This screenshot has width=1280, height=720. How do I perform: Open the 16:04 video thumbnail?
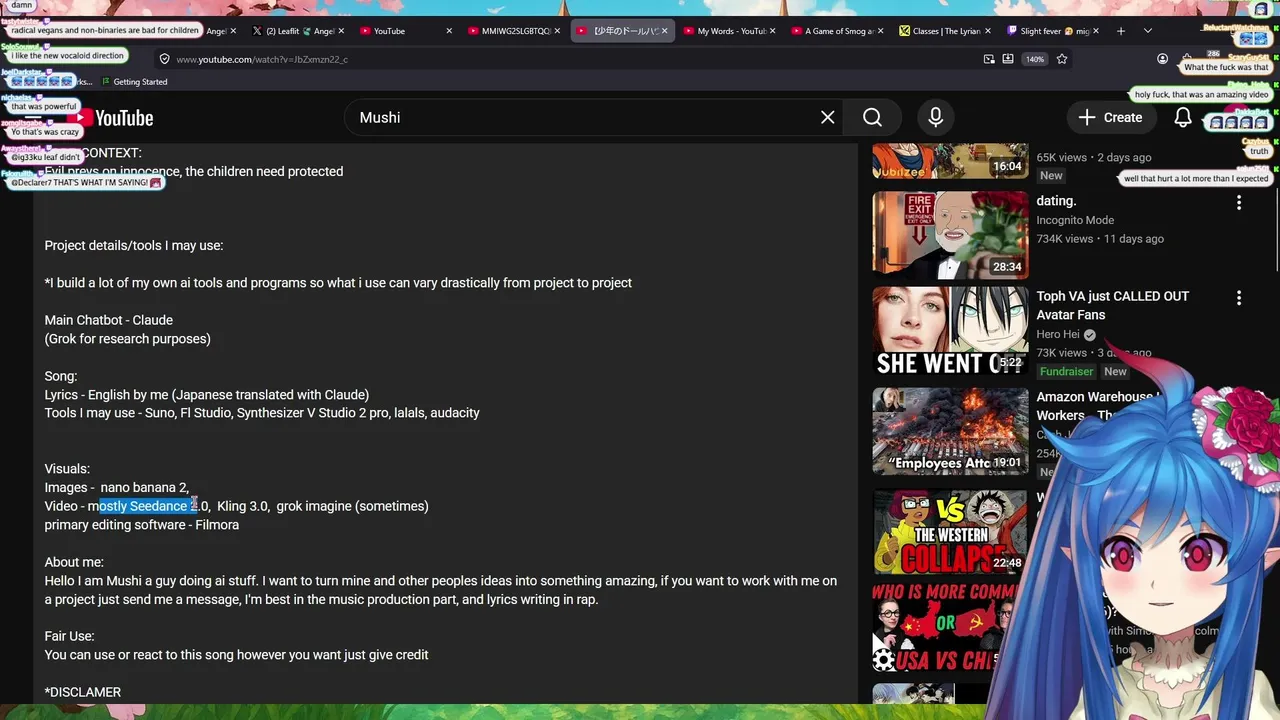(950, 162)
